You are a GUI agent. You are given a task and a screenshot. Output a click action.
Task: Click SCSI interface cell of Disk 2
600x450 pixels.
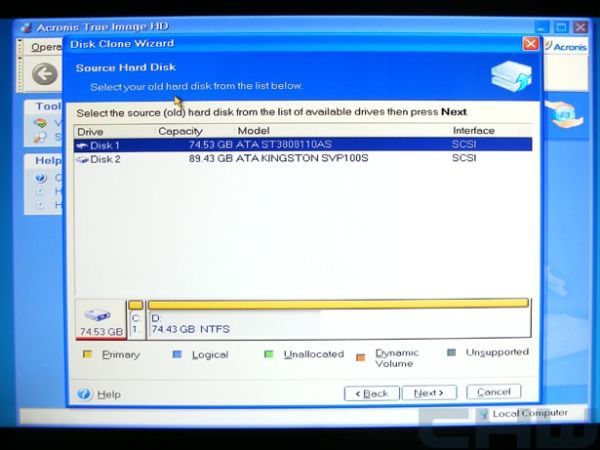pos(464,158)
